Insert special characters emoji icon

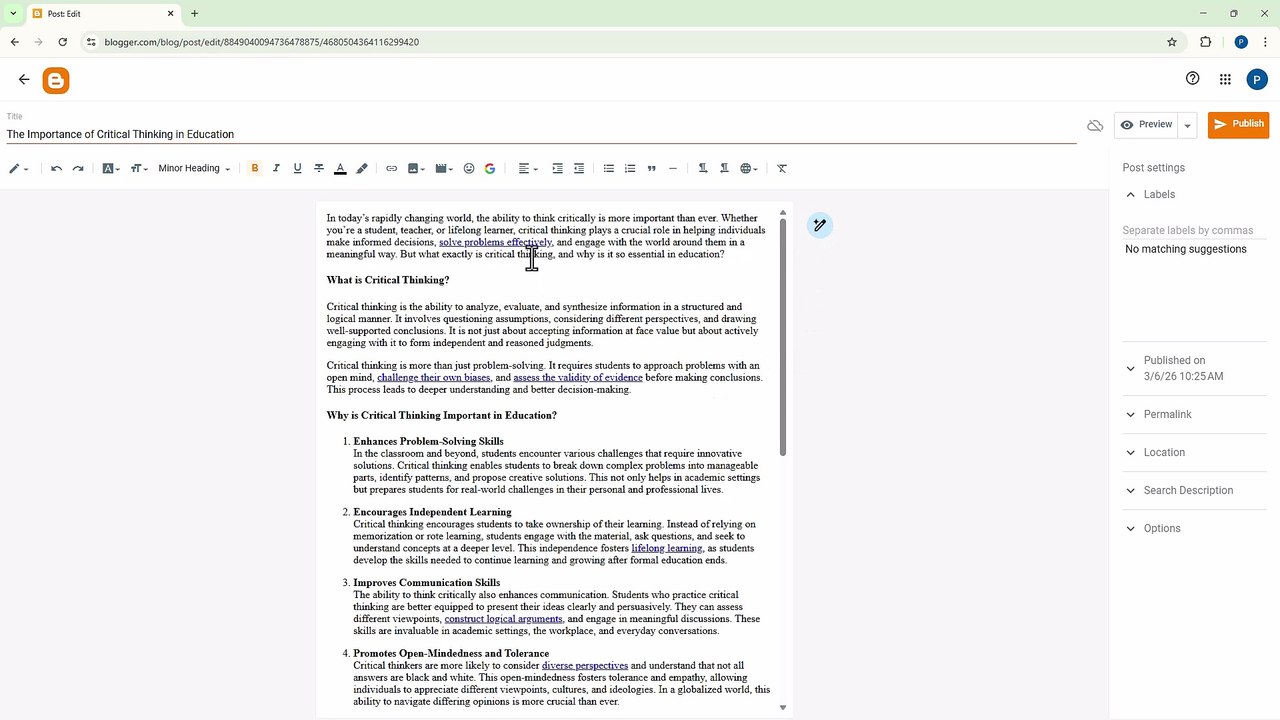(x=468, y=168)
